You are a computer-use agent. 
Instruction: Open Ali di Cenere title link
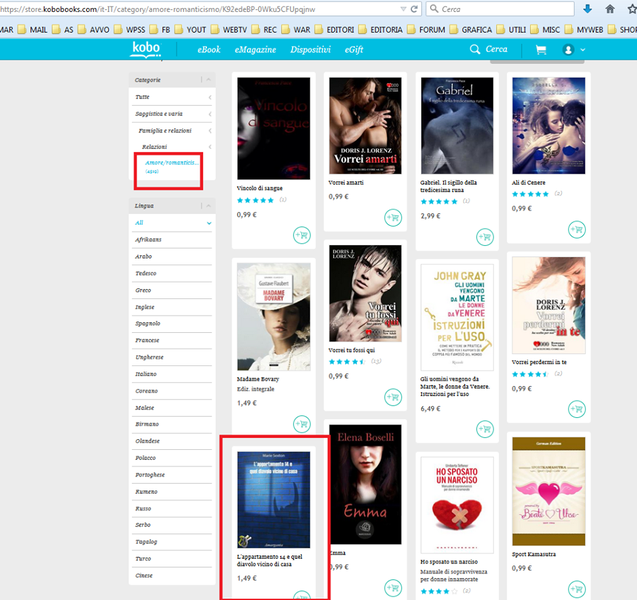529,182
